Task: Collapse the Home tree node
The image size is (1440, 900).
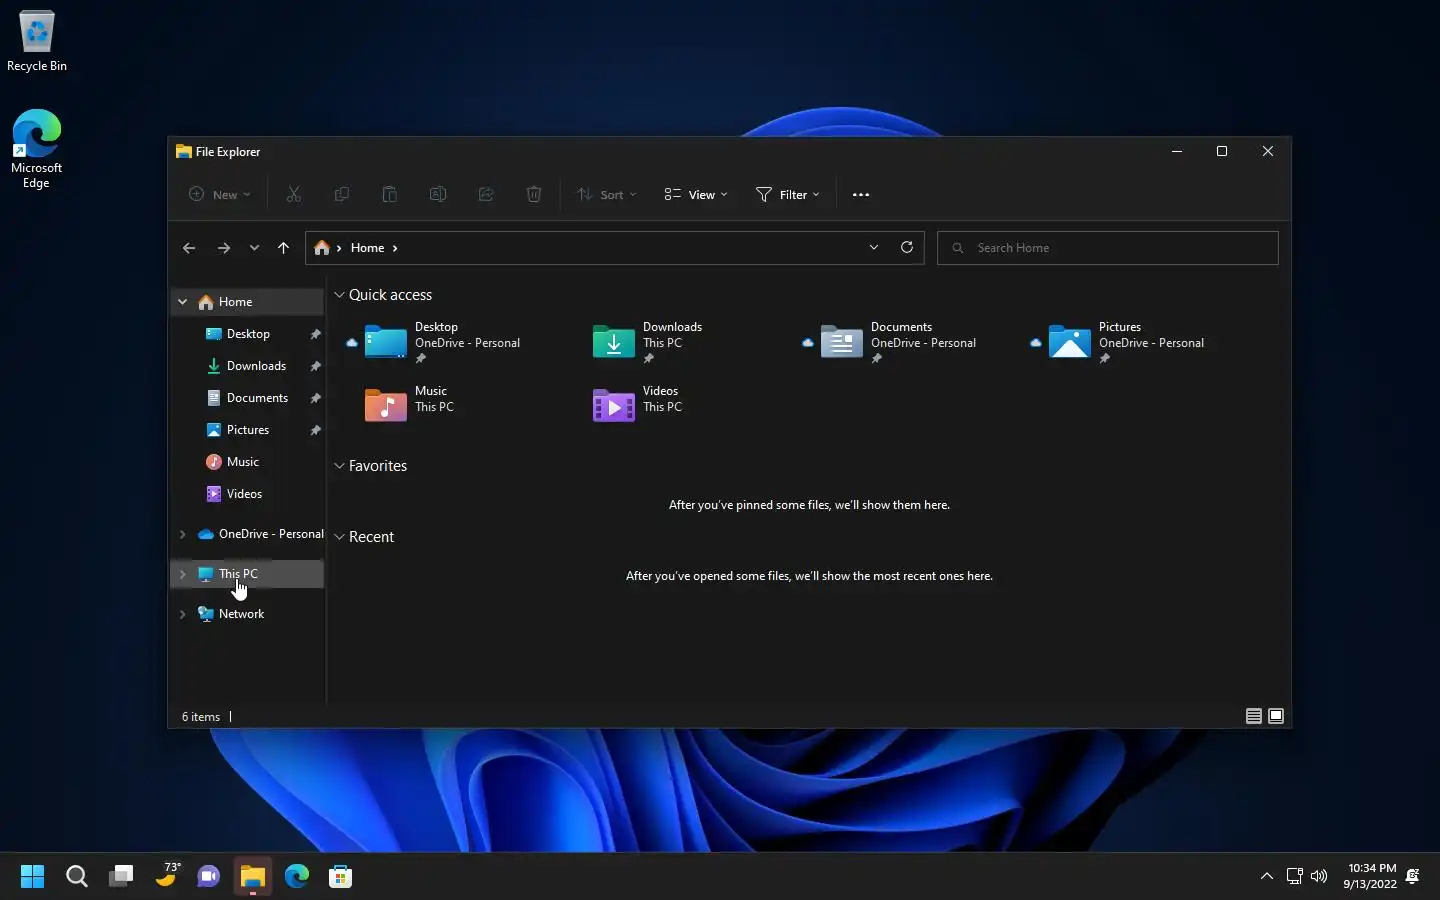Action: [182, 302]
